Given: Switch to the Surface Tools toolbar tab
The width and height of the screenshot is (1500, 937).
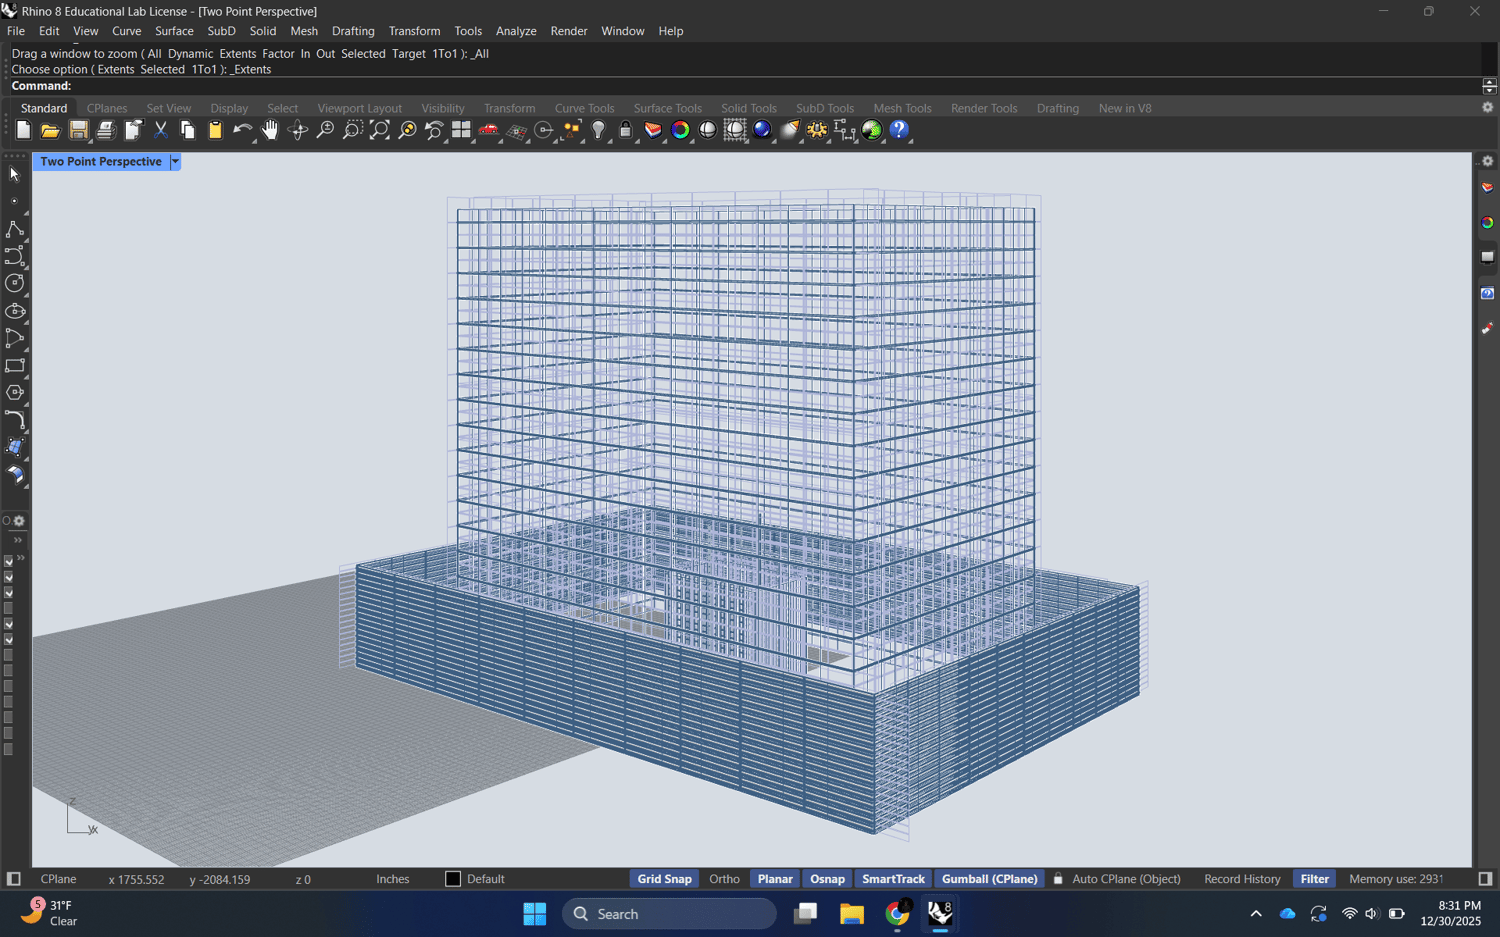Looking at the screenshot, I should [x=667, y=108].
